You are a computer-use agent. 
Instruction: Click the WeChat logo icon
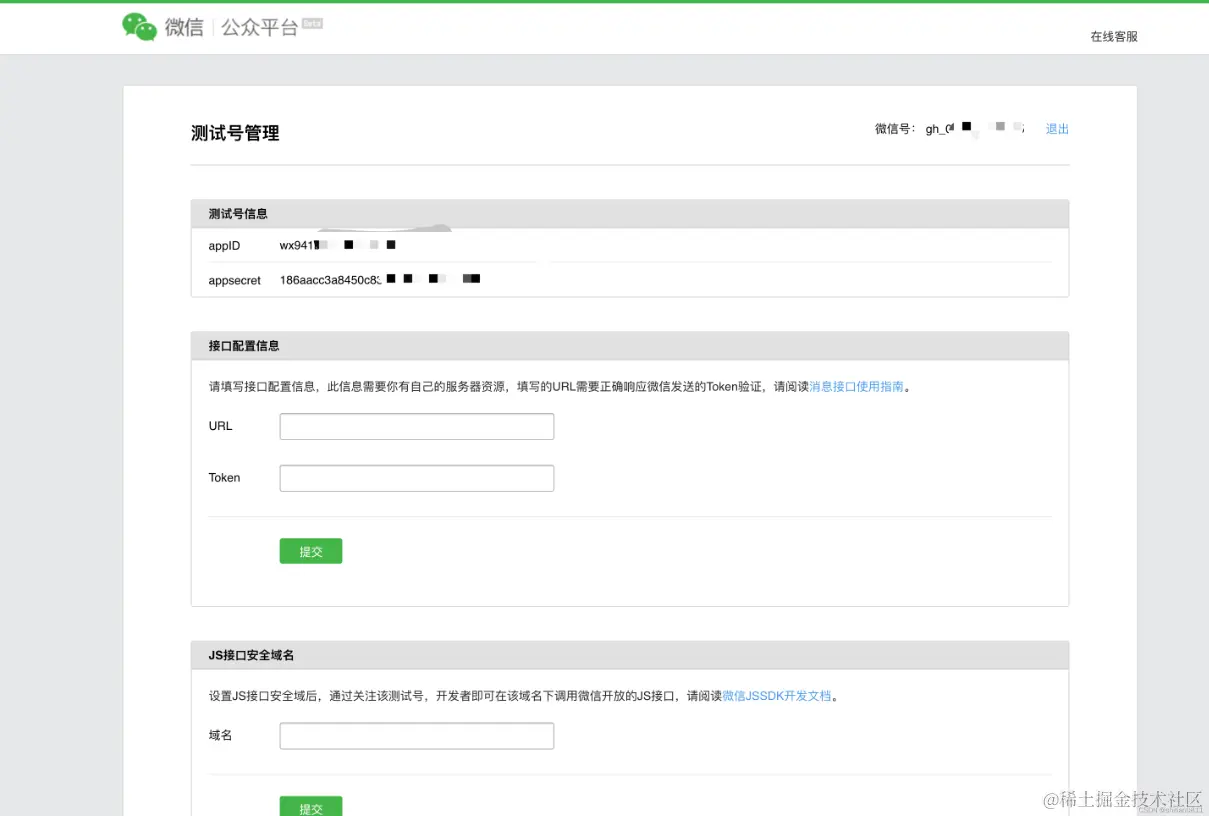pos(139,27)
